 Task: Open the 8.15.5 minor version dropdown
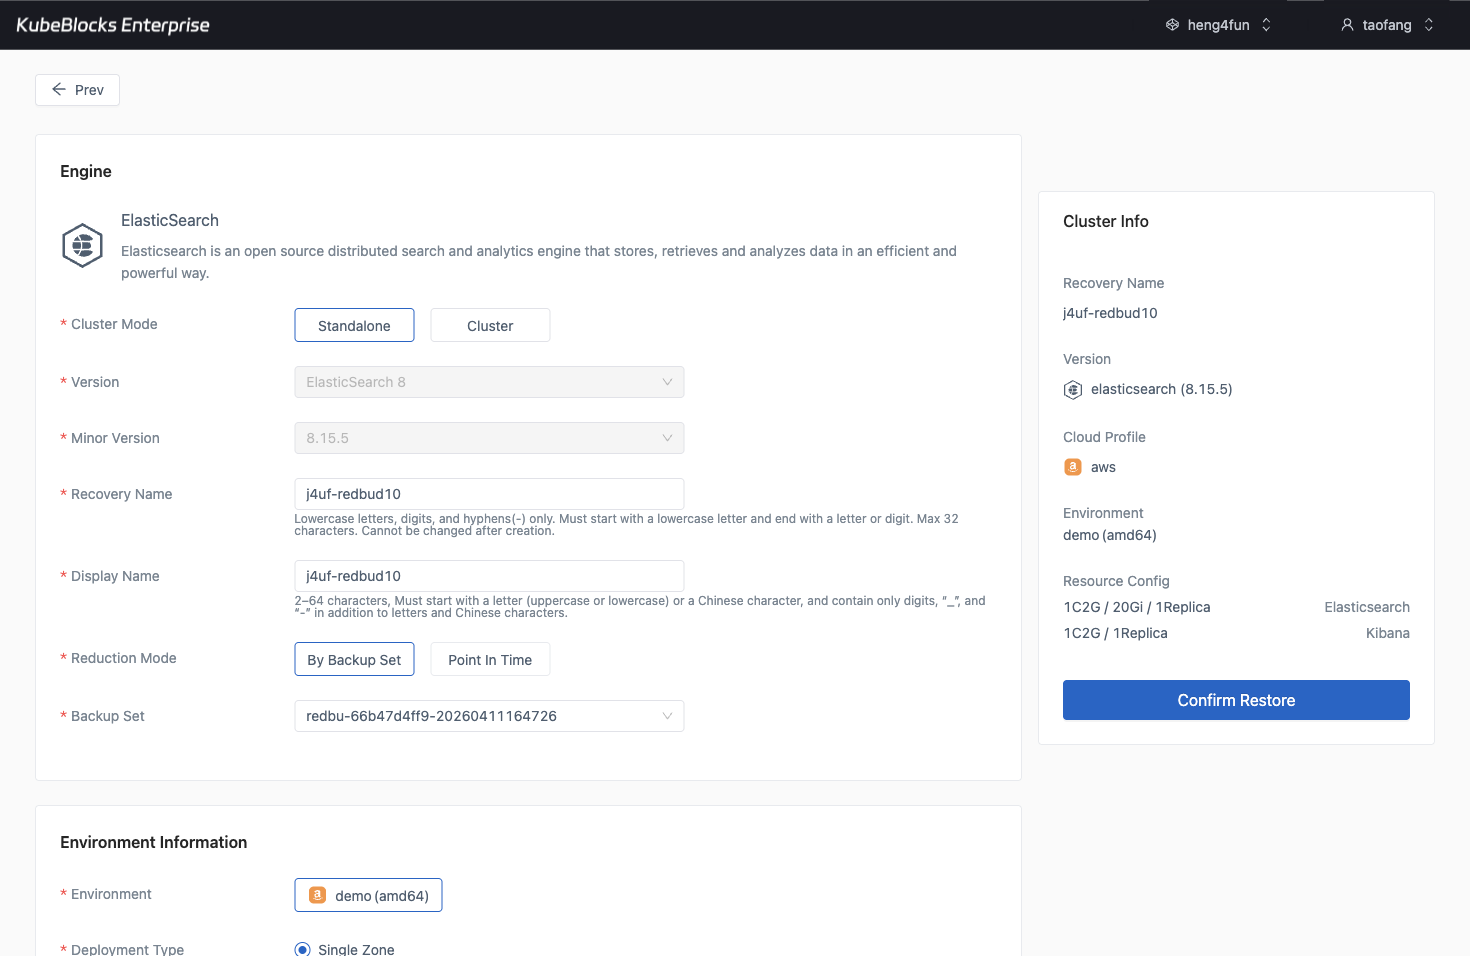(x=489, y=438)
